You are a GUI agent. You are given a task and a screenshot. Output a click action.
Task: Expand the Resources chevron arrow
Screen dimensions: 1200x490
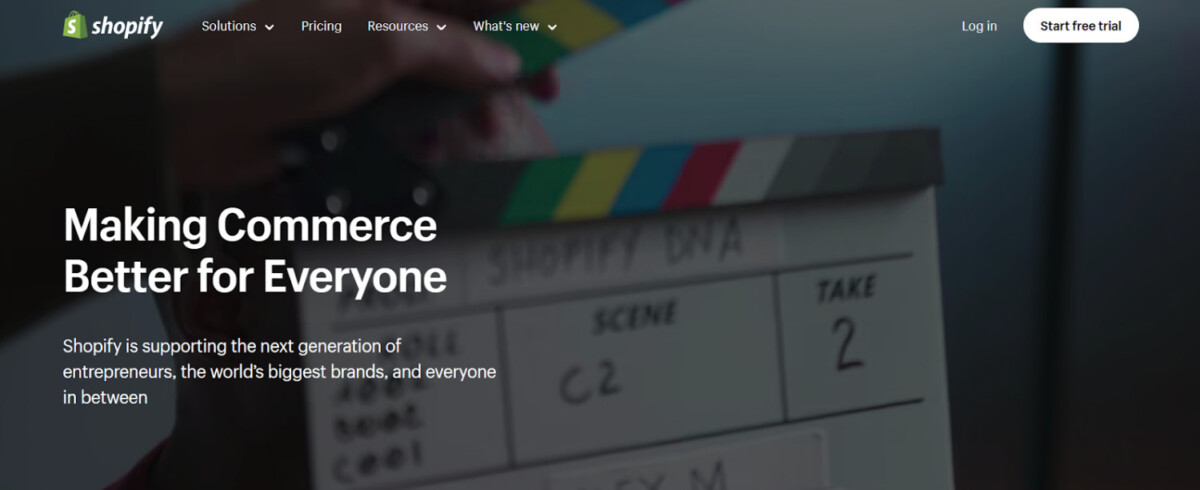[441, 27]
